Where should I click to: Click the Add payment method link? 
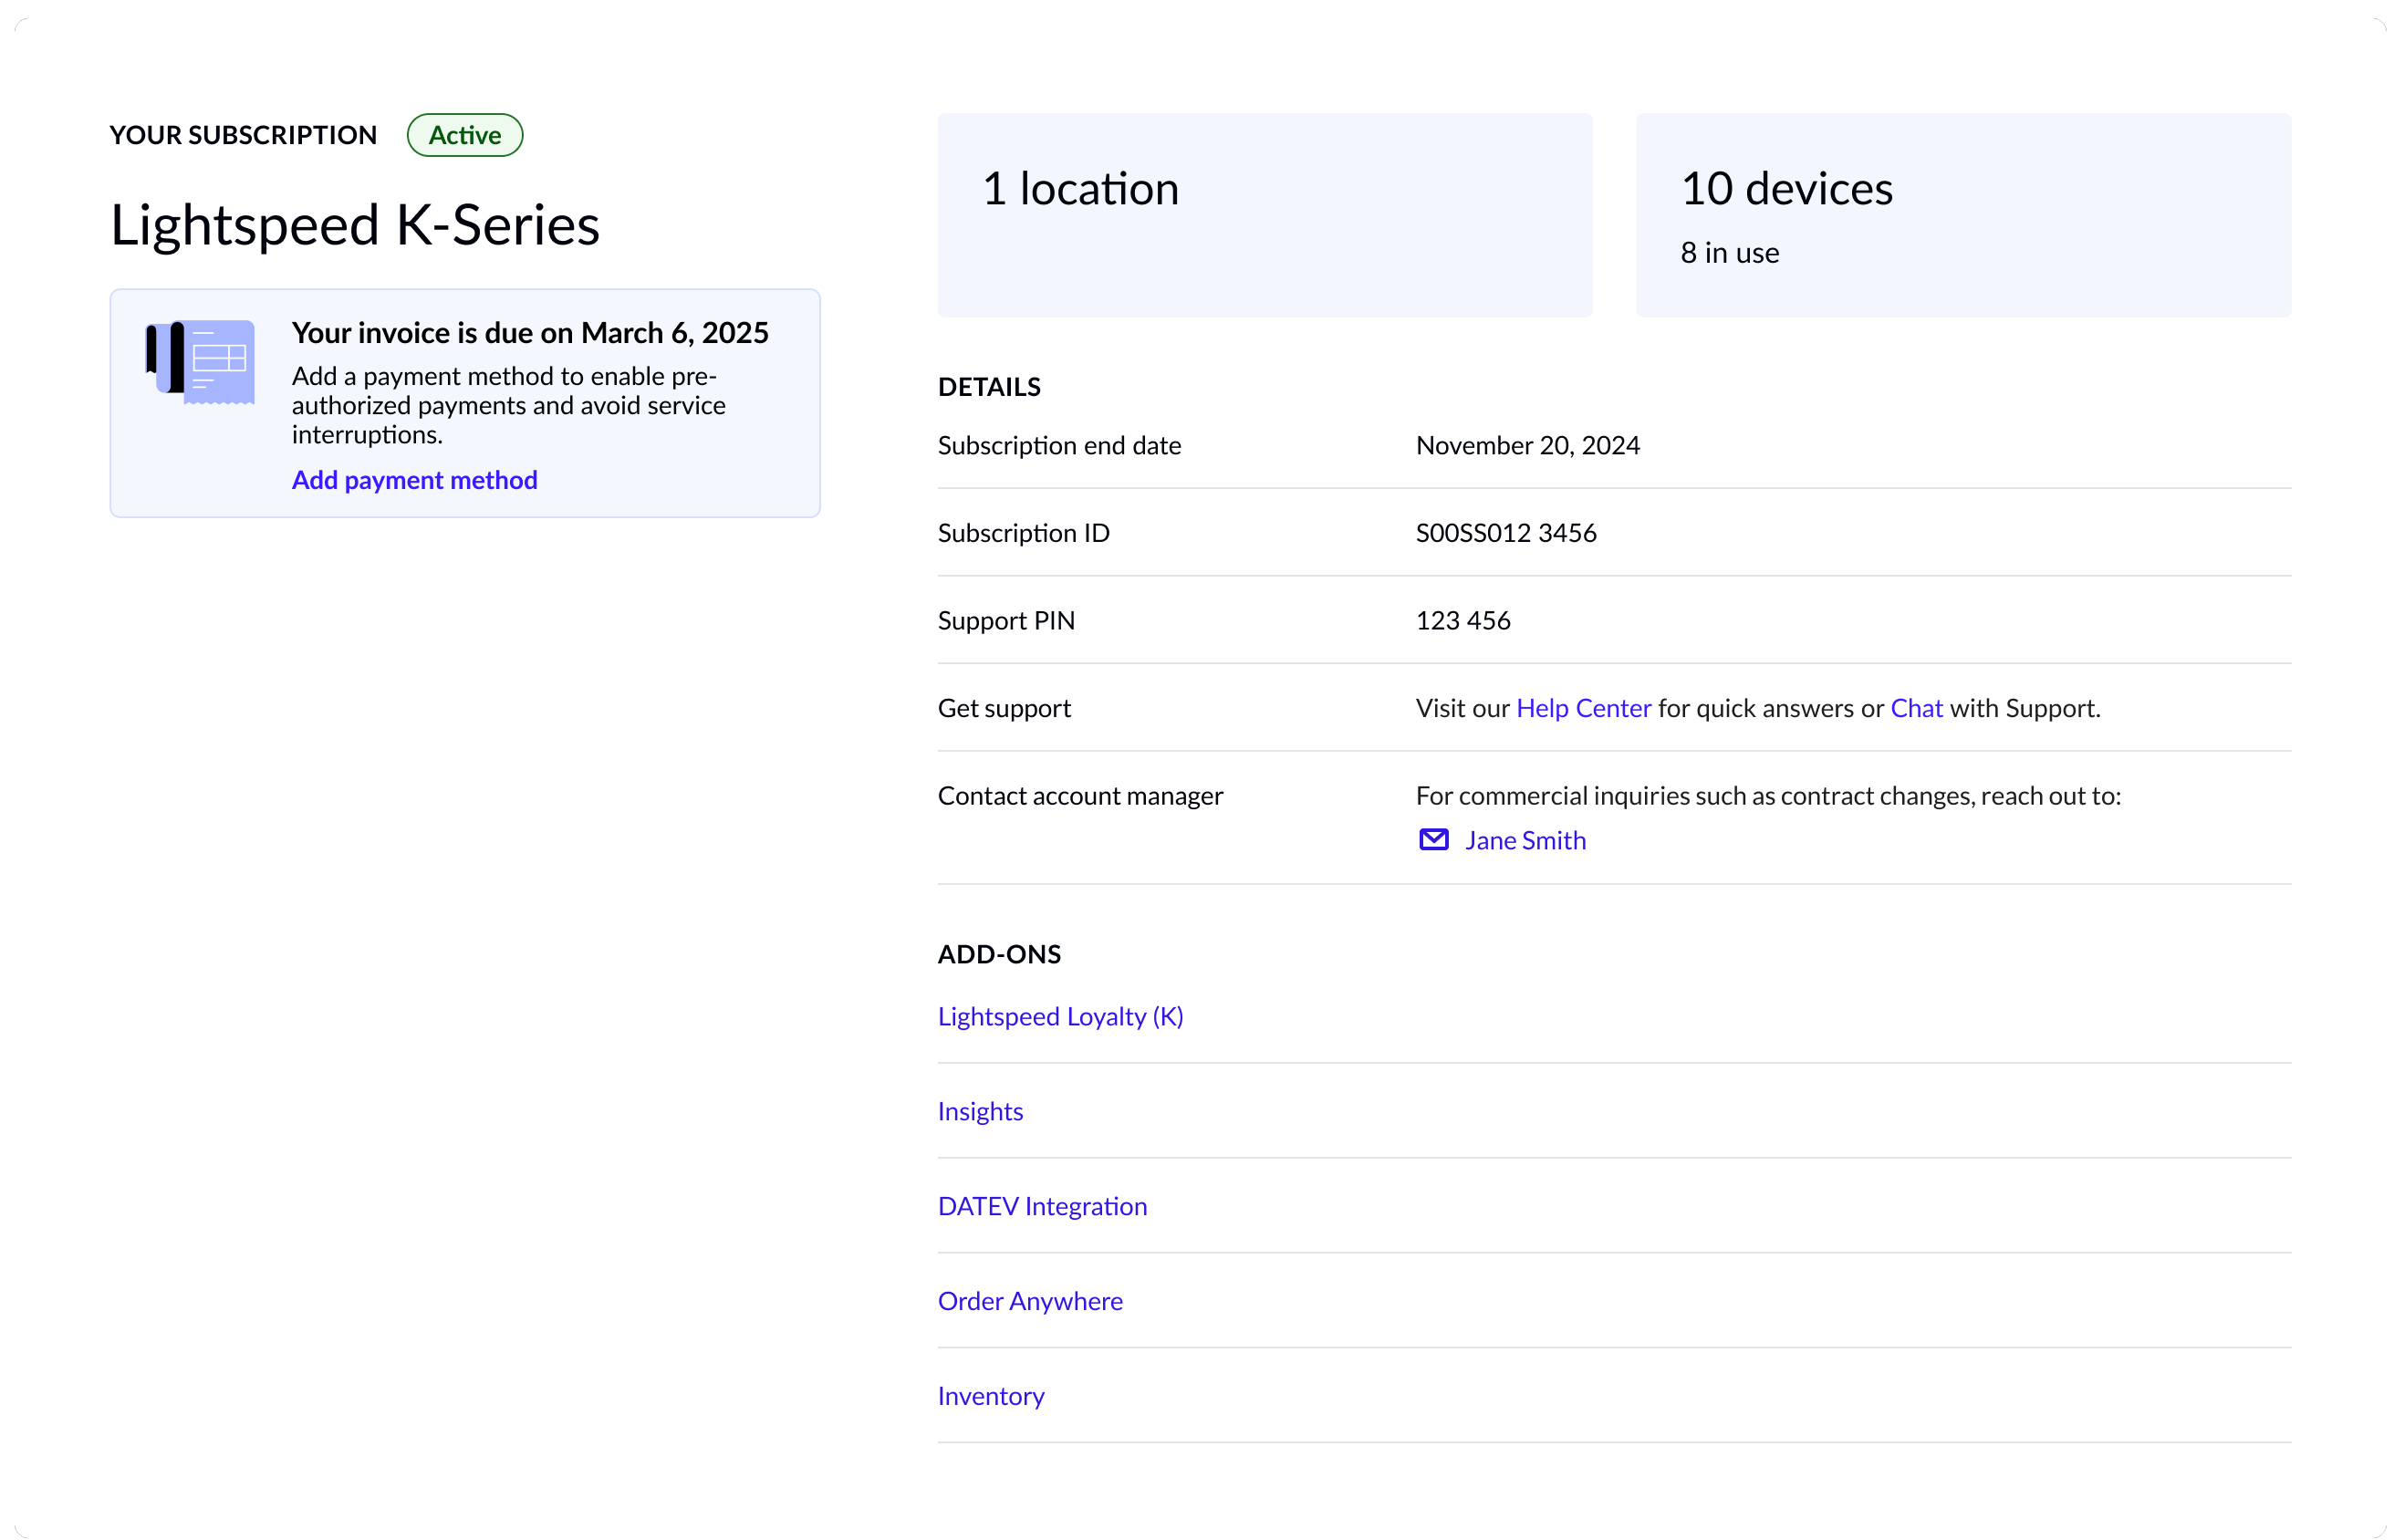point(414,480)
